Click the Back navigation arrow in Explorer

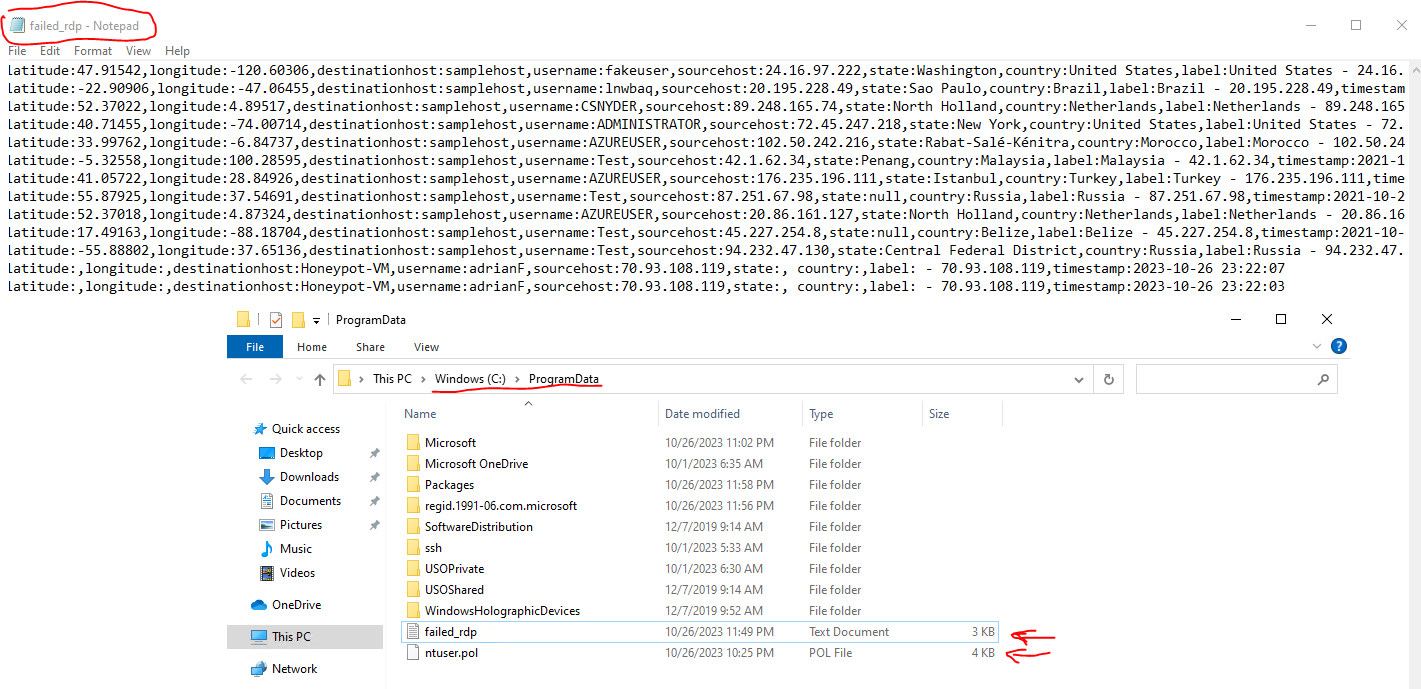pos(246,380)
